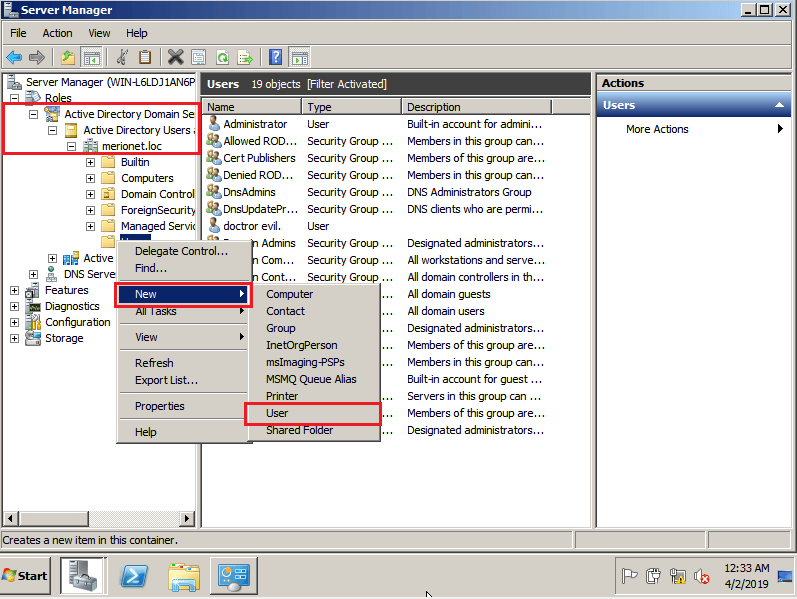Sort by the Name column header
This screenshot has height=599, width=797.
[252, 107]
